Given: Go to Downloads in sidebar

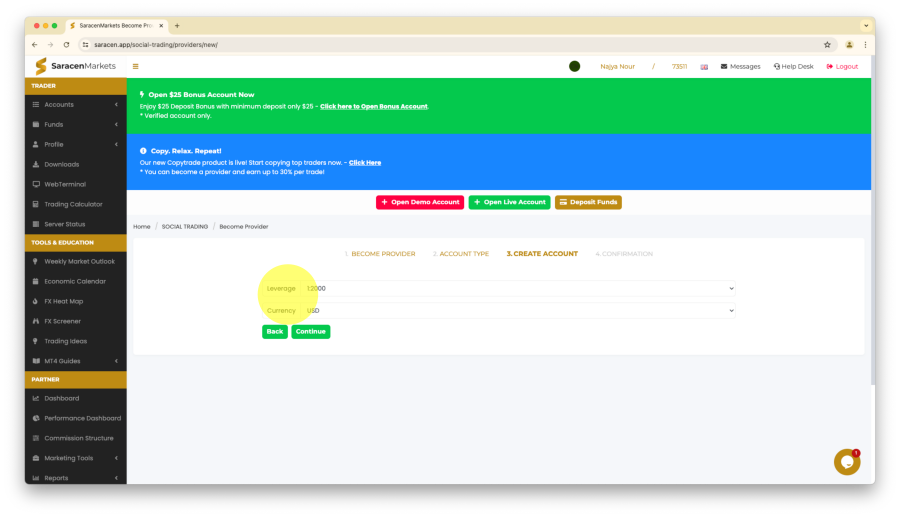Looking at the screenshot, I should point(75,165).
